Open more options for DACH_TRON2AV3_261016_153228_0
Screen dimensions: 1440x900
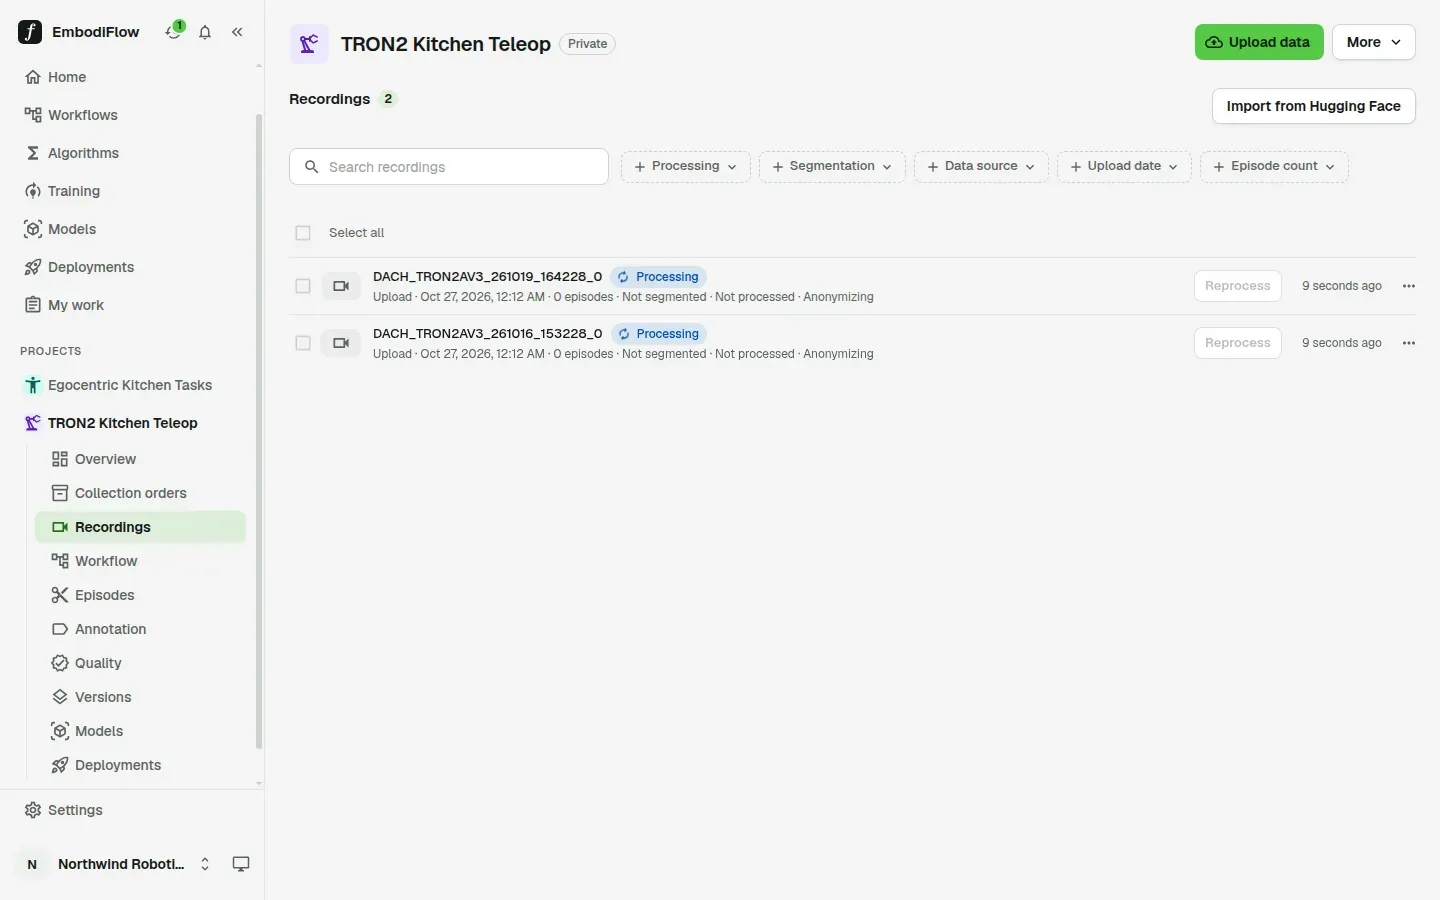click(1409, 343)
